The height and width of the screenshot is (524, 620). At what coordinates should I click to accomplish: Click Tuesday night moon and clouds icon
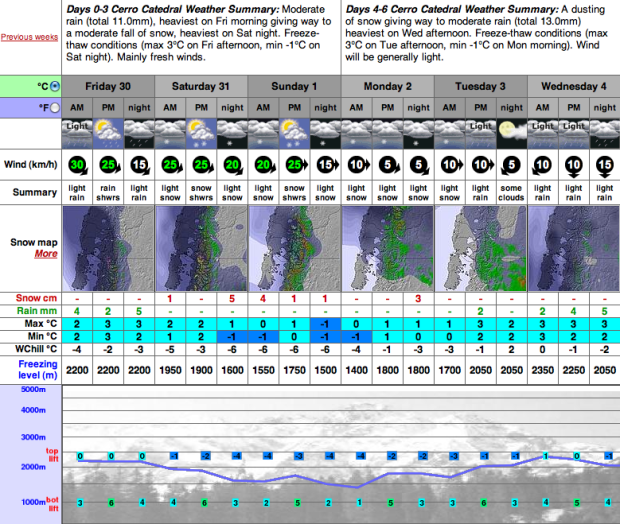(512, 134)
